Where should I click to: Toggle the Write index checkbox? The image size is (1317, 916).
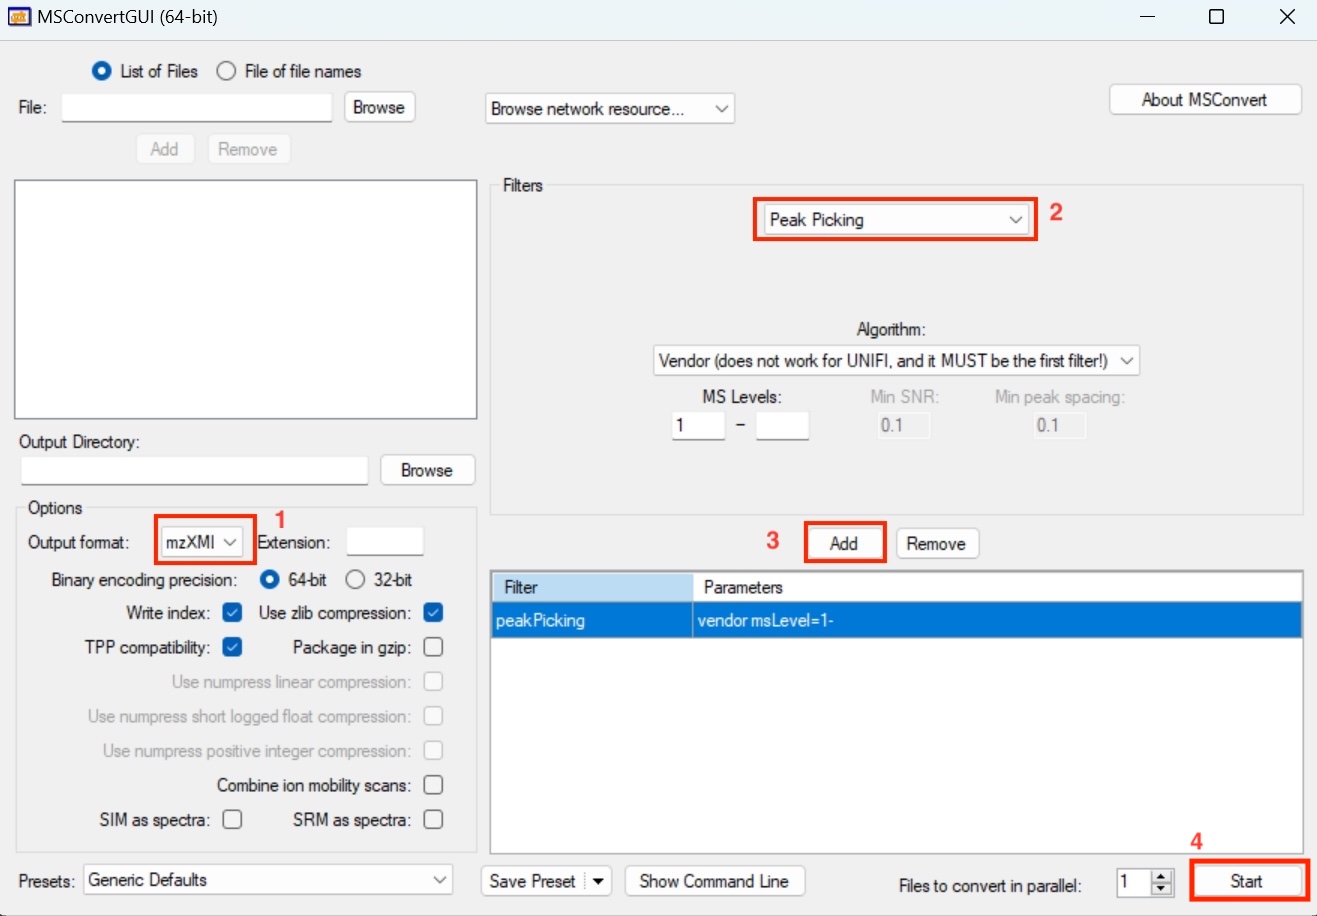coord(232,613)
